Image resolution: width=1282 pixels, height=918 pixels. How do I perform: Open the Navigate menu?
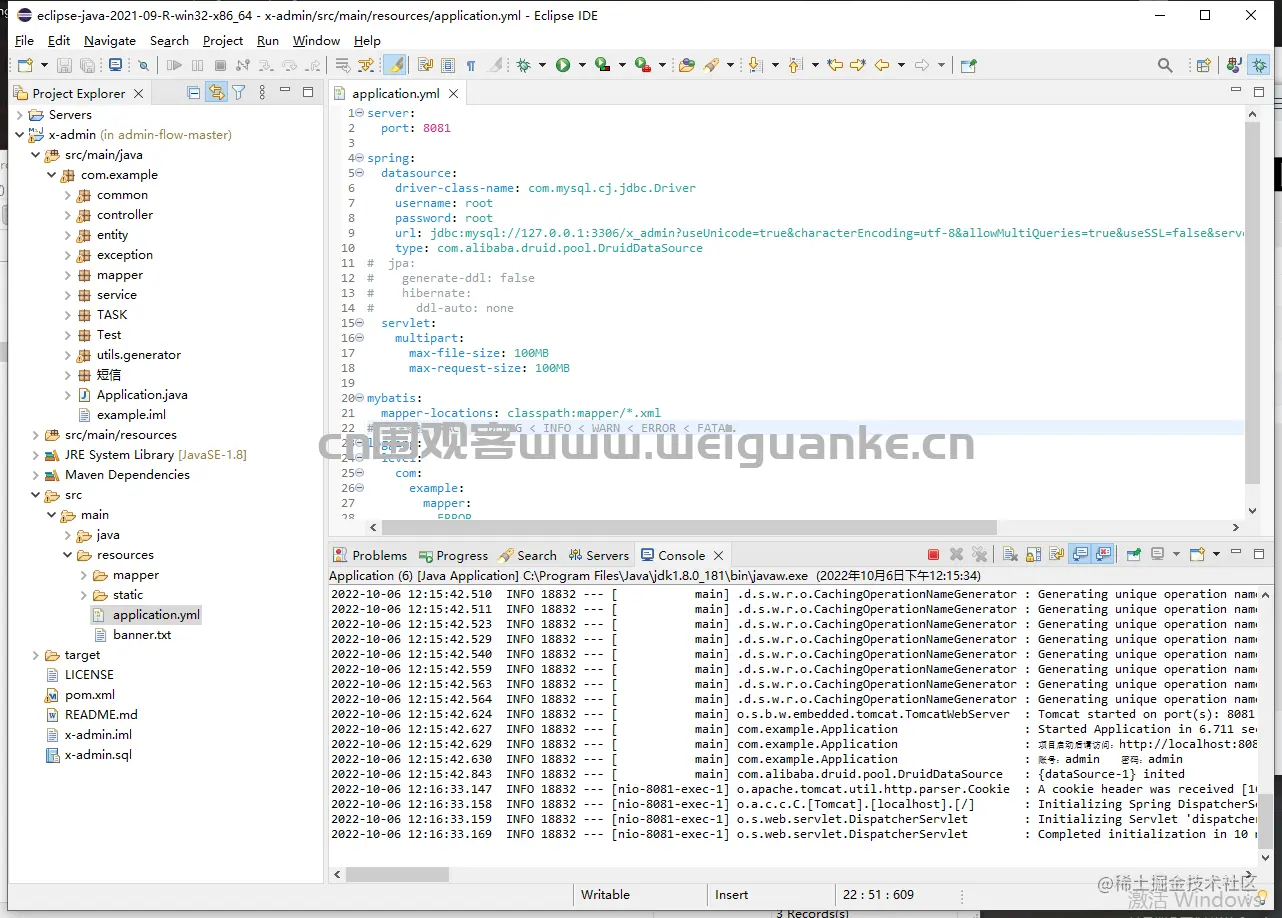(x=110, y=40)
